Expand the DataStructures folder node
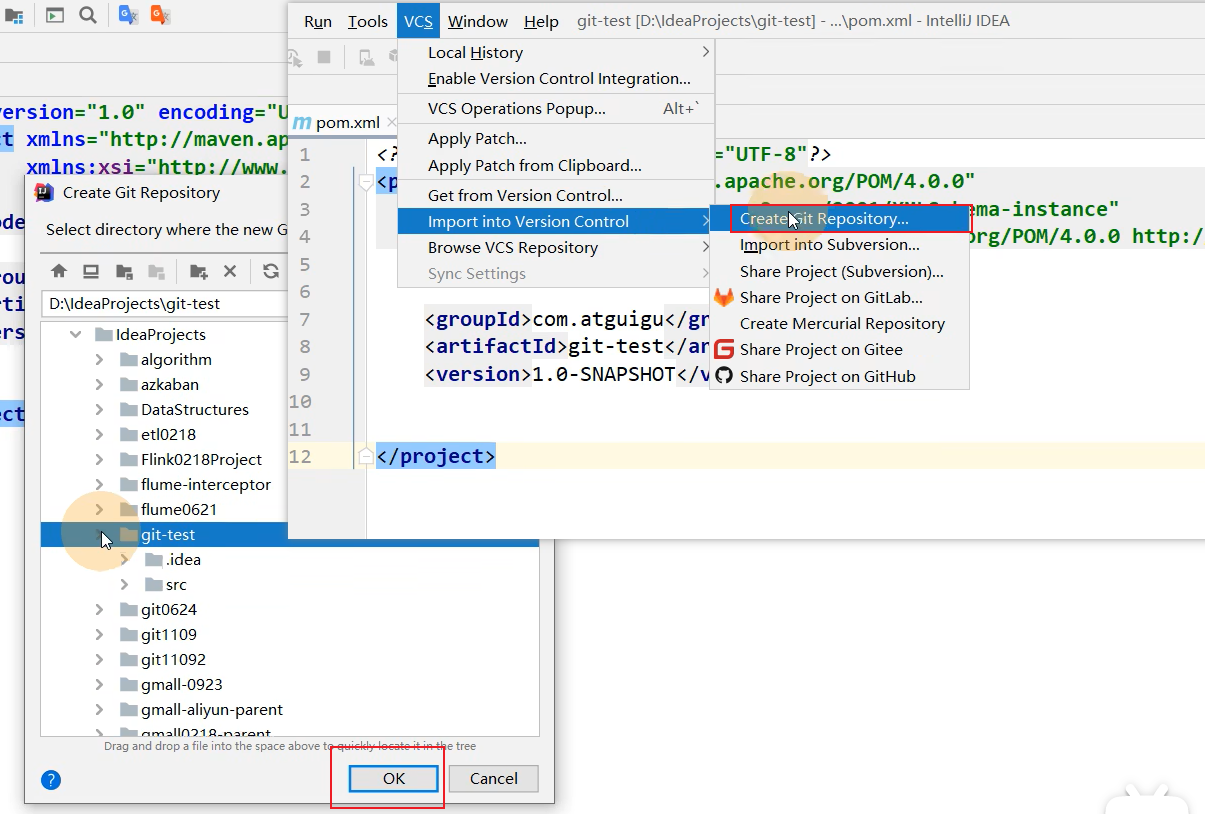The image size is (1205, 814). 99,410
